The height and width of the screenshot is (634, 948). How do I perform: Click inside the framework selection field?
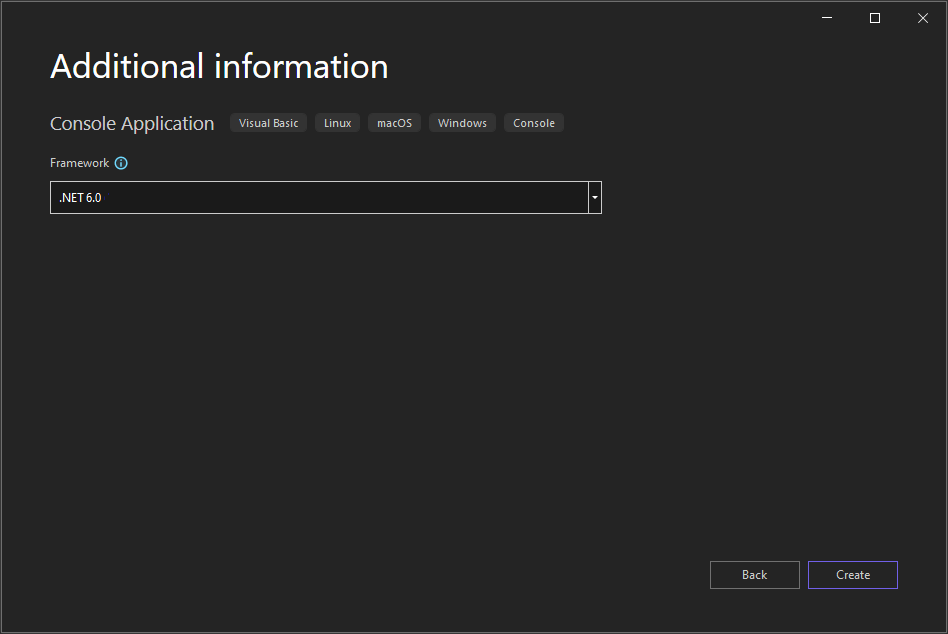(300, 197)
